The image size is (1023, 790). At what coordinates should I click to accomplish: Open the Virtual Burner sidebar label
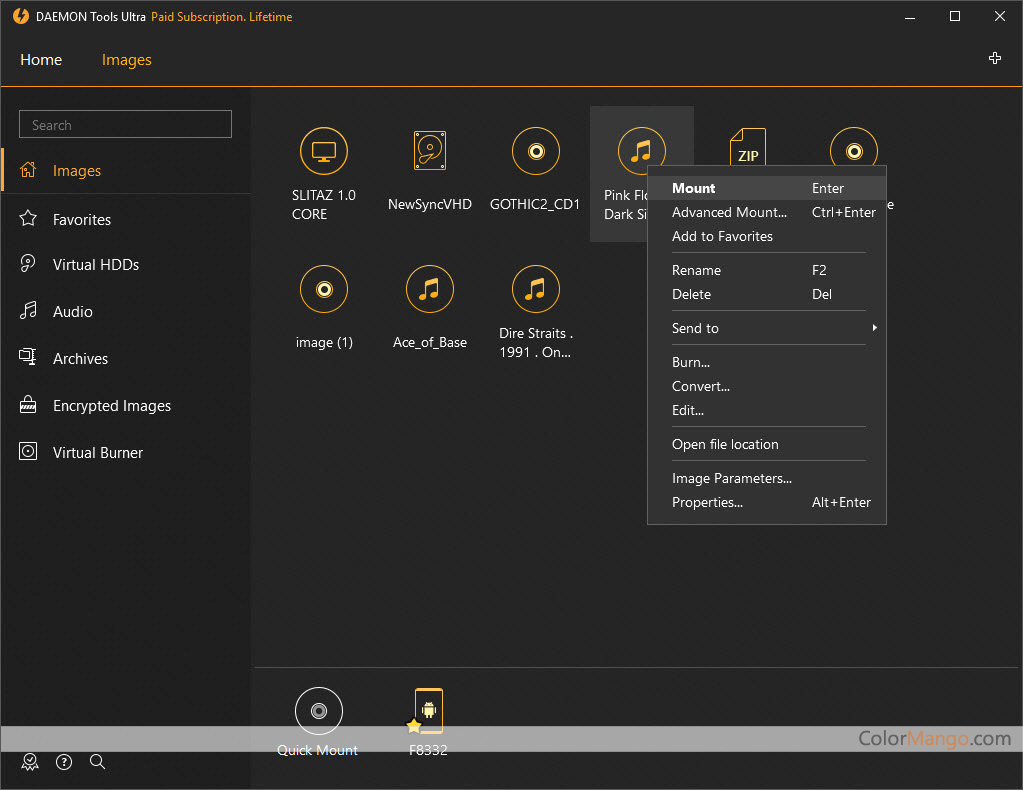(x=98, y=453)
